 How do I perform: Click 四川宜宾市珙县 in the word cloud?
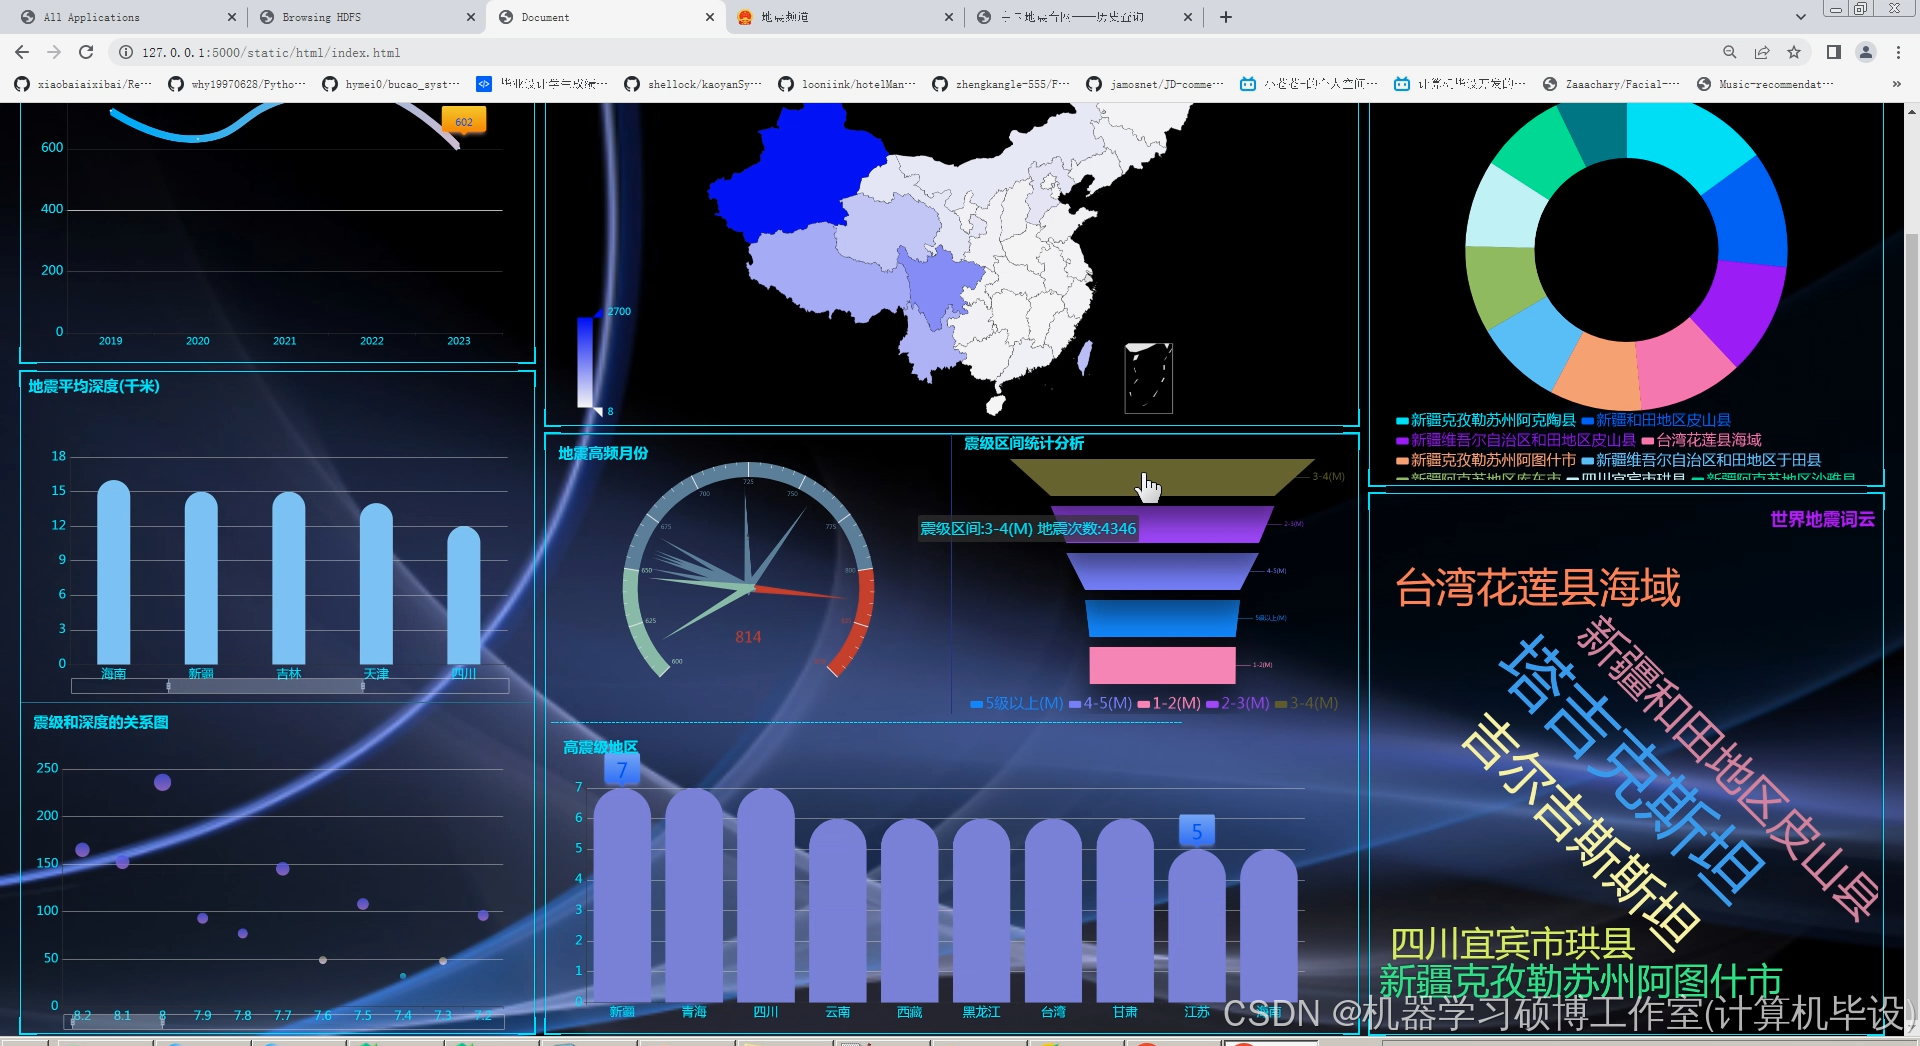tap(1512, 944)
